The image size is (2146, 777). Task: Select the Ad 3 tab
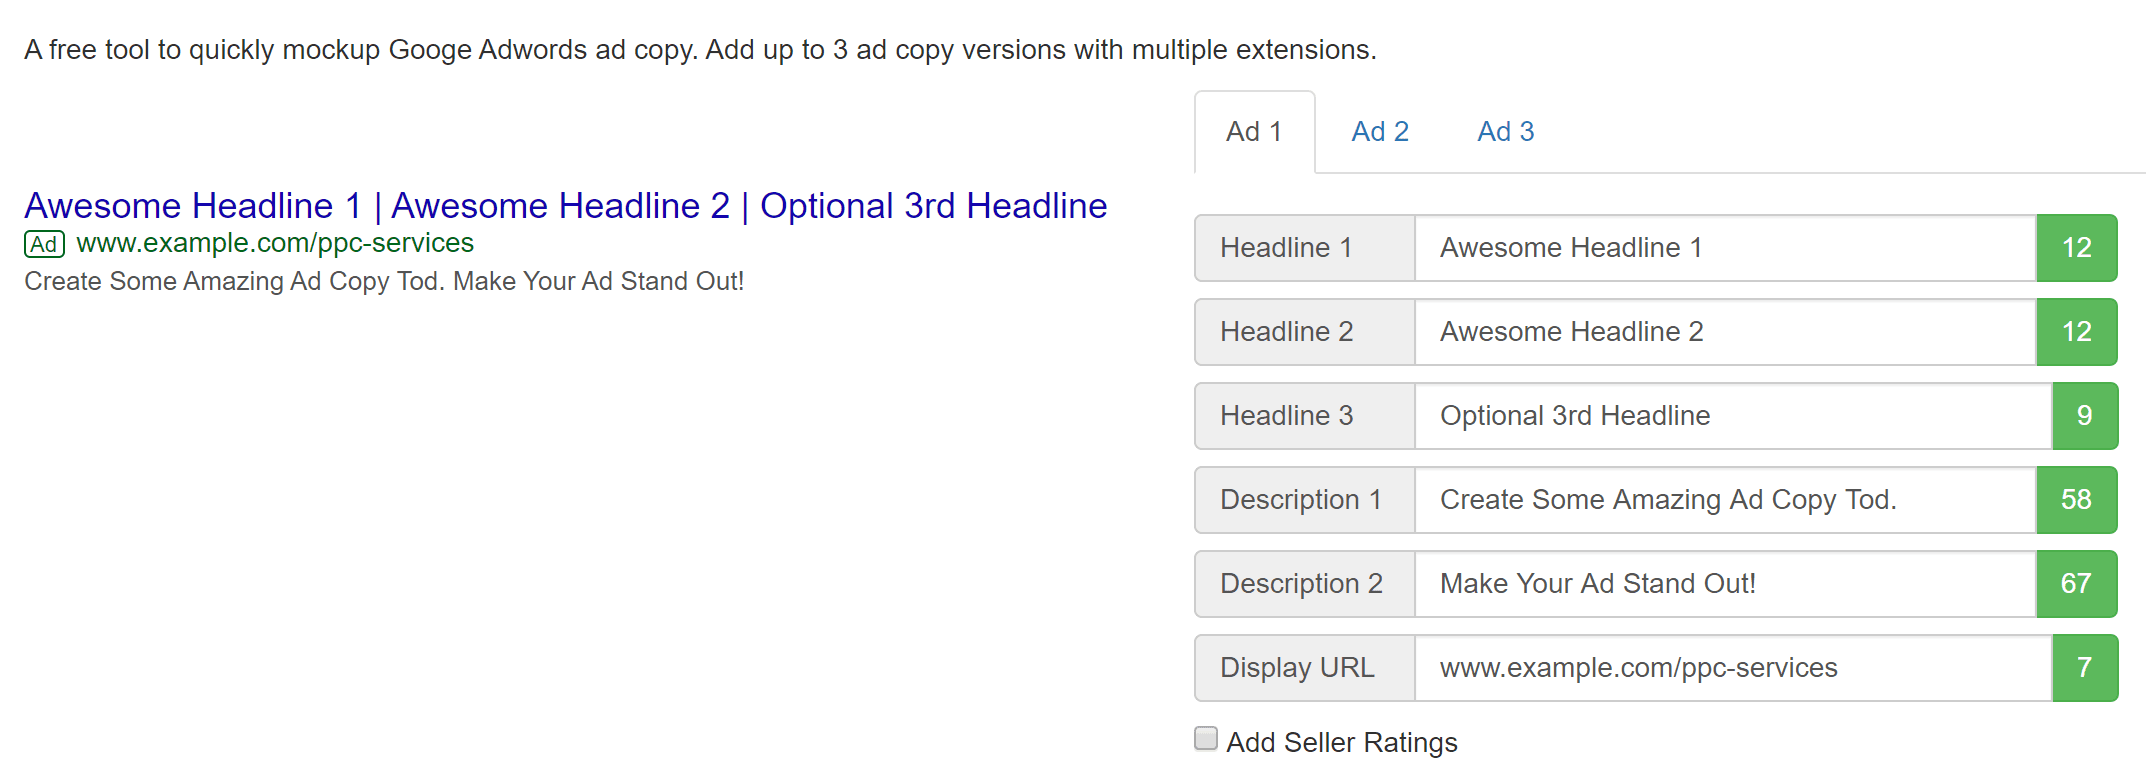tap(1505, 132)
